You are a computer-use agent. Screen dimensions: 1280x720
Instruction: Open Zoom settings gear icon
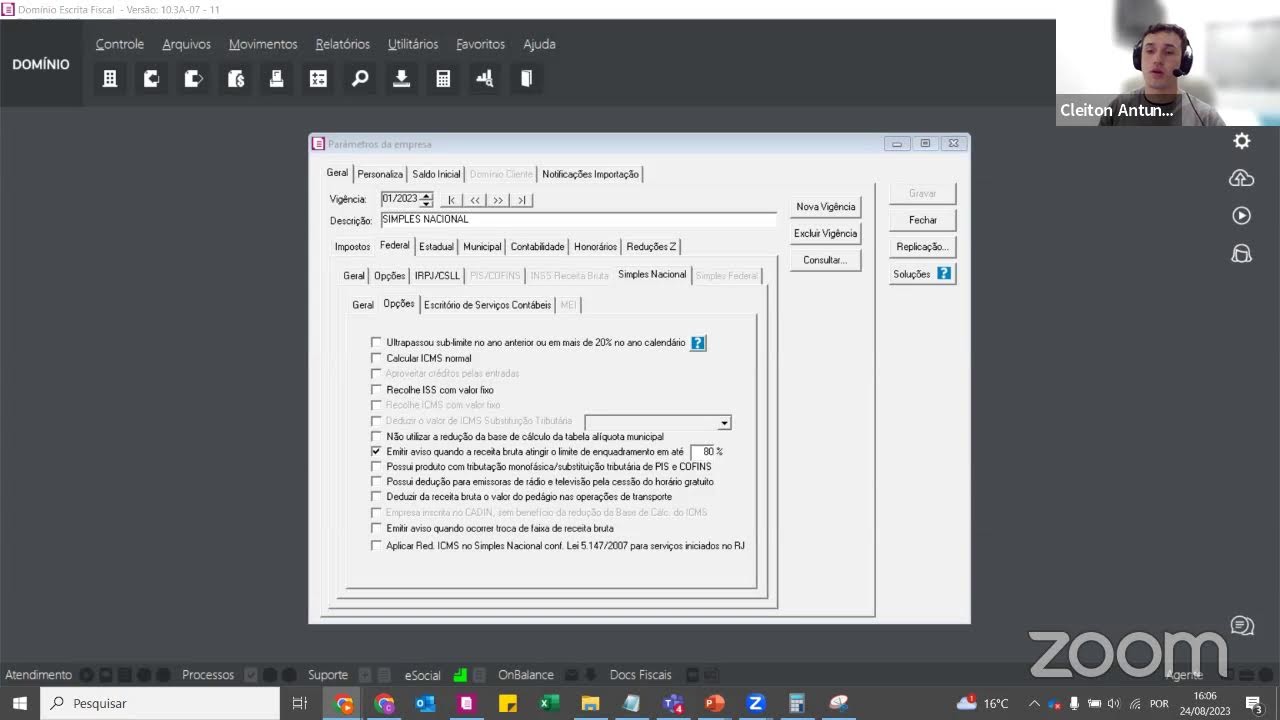pyautogui.click(x=1242, y=141)
